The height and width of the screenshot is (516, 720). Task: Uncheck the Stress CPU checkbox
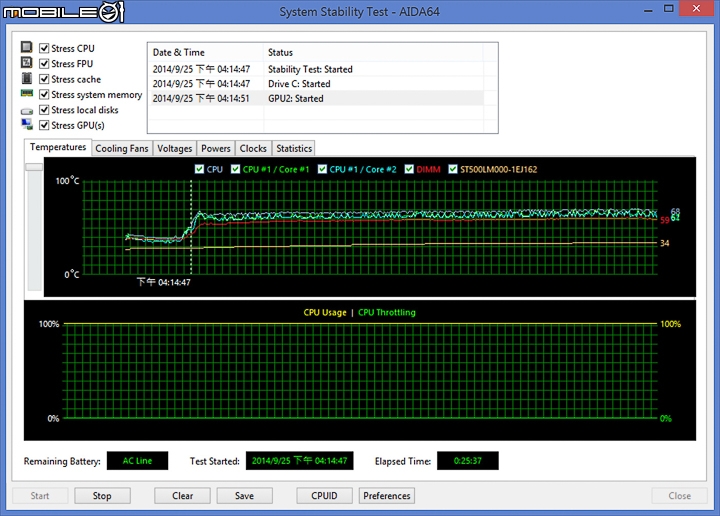click(44, 48)
